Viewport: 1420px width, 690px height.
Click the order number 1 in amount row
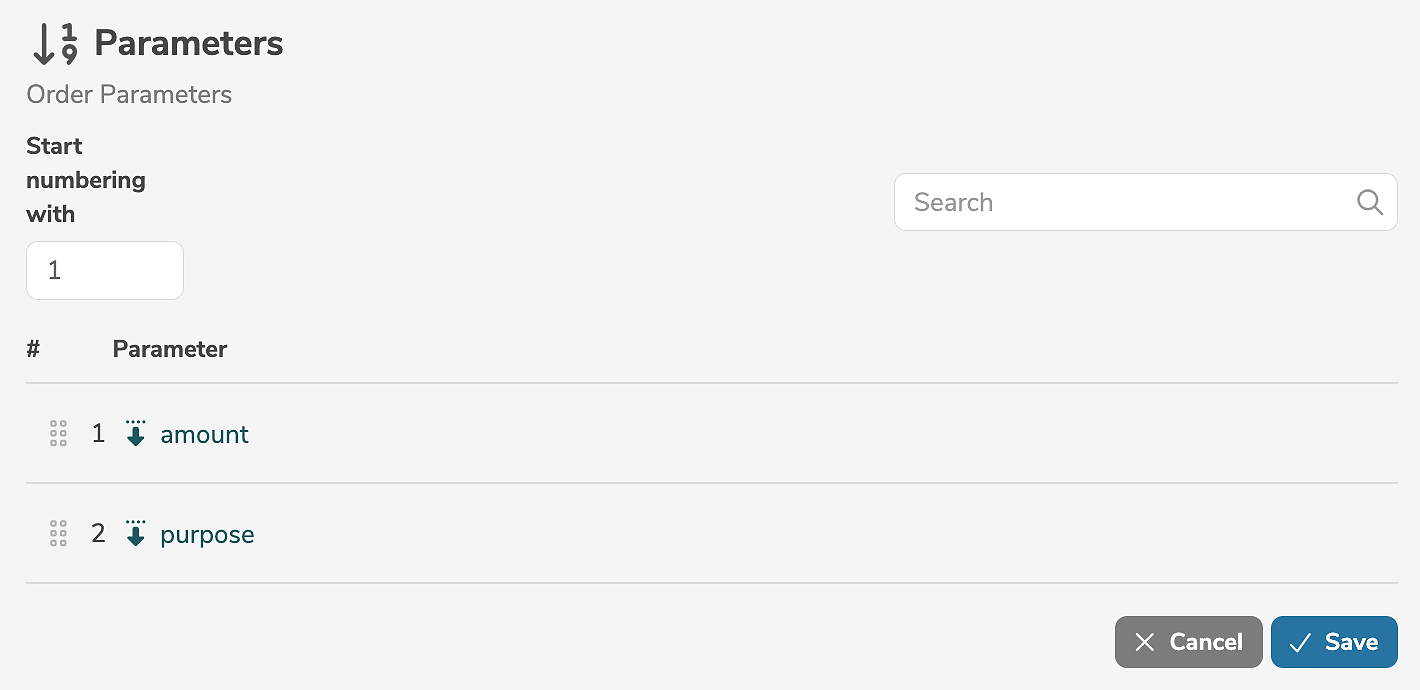(x=98, y=433)
